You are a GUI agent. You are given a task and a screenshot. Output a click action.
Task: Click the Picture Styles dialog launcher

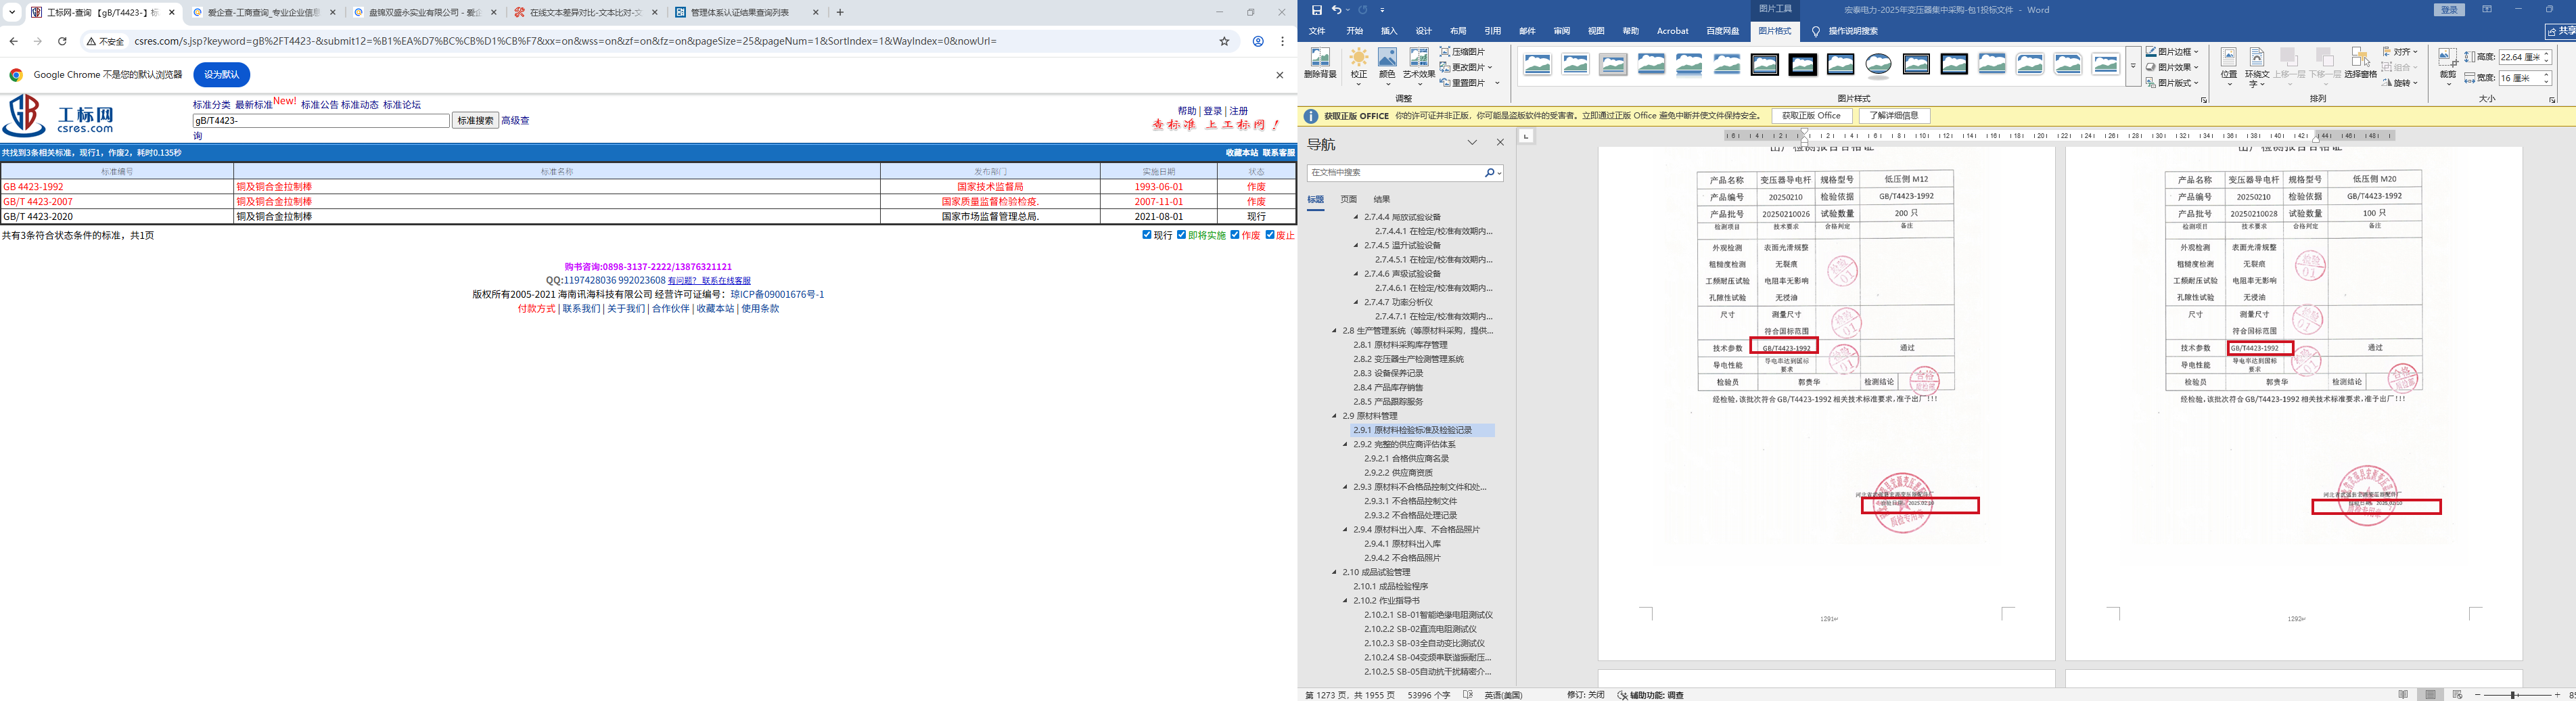tap(2204, 100)
